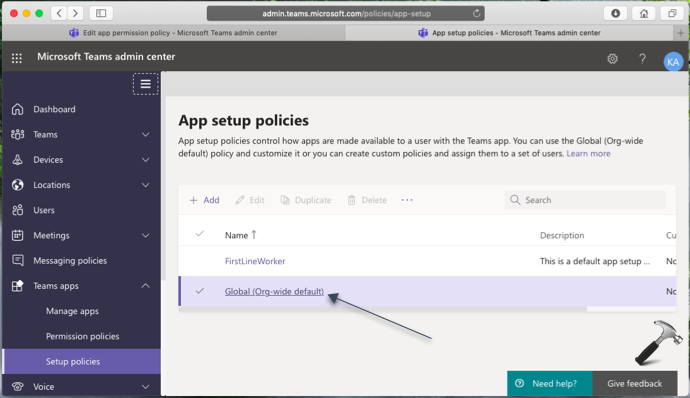This screenshot has width=690, height=398.
Task: Click the Teams group icon in sidebar
Action: click(x=18, y=134)
